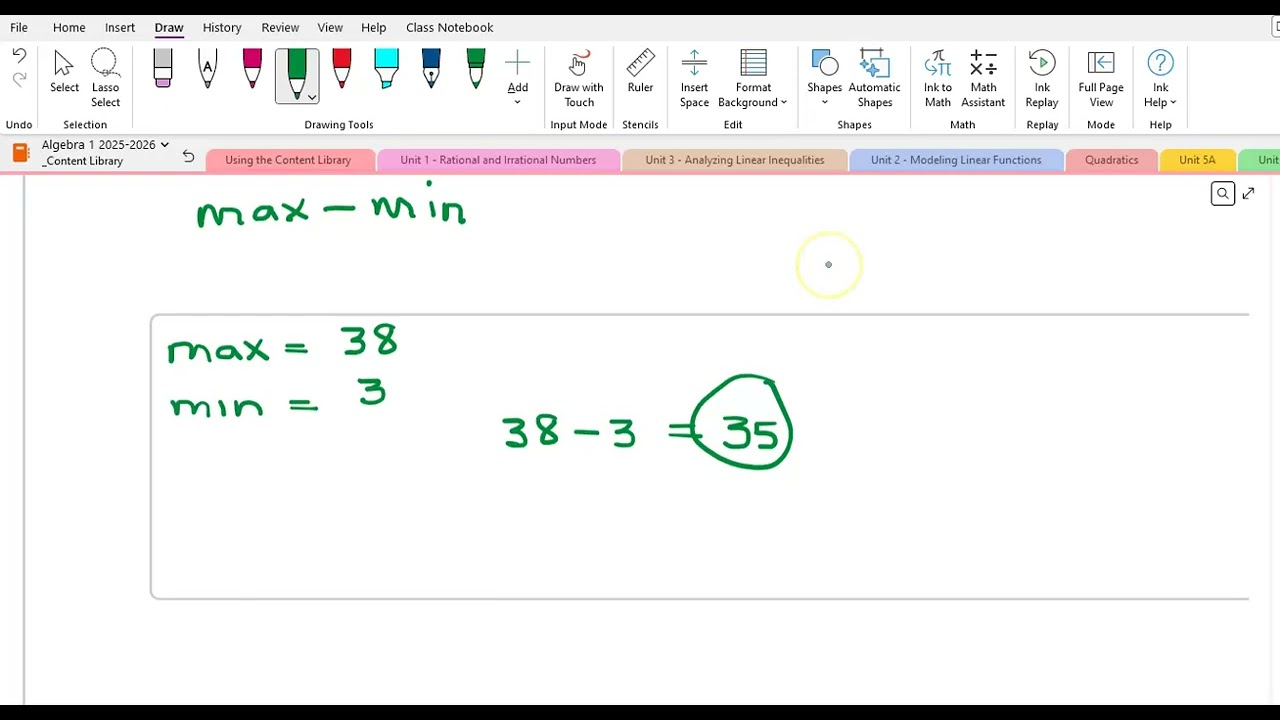This screenshot has width=1280, height=720.
Task: Toggle Draw with Touch mode
Action: (x=579, y=78)
